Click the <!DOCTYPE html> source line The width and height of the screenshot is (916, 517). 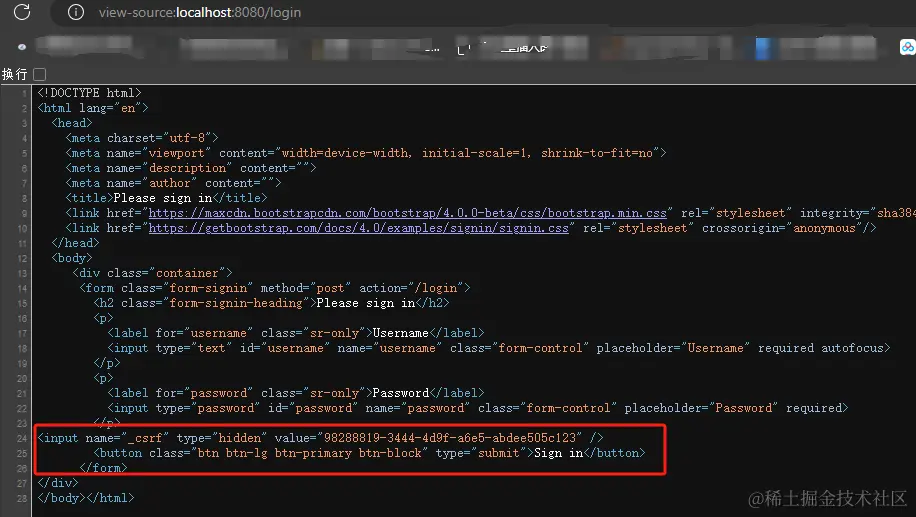[x=89, y=93]
